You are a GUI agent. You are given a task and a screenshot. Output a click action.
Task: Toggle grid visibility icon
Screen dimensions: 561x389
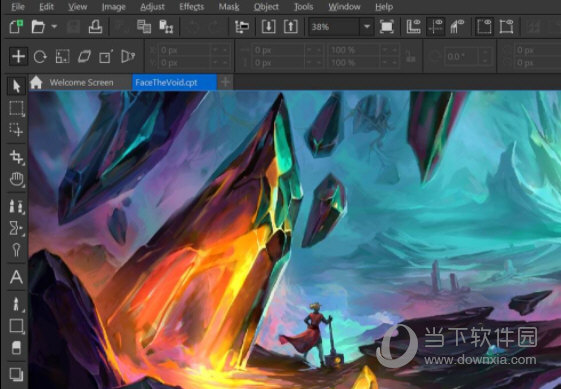457,27
